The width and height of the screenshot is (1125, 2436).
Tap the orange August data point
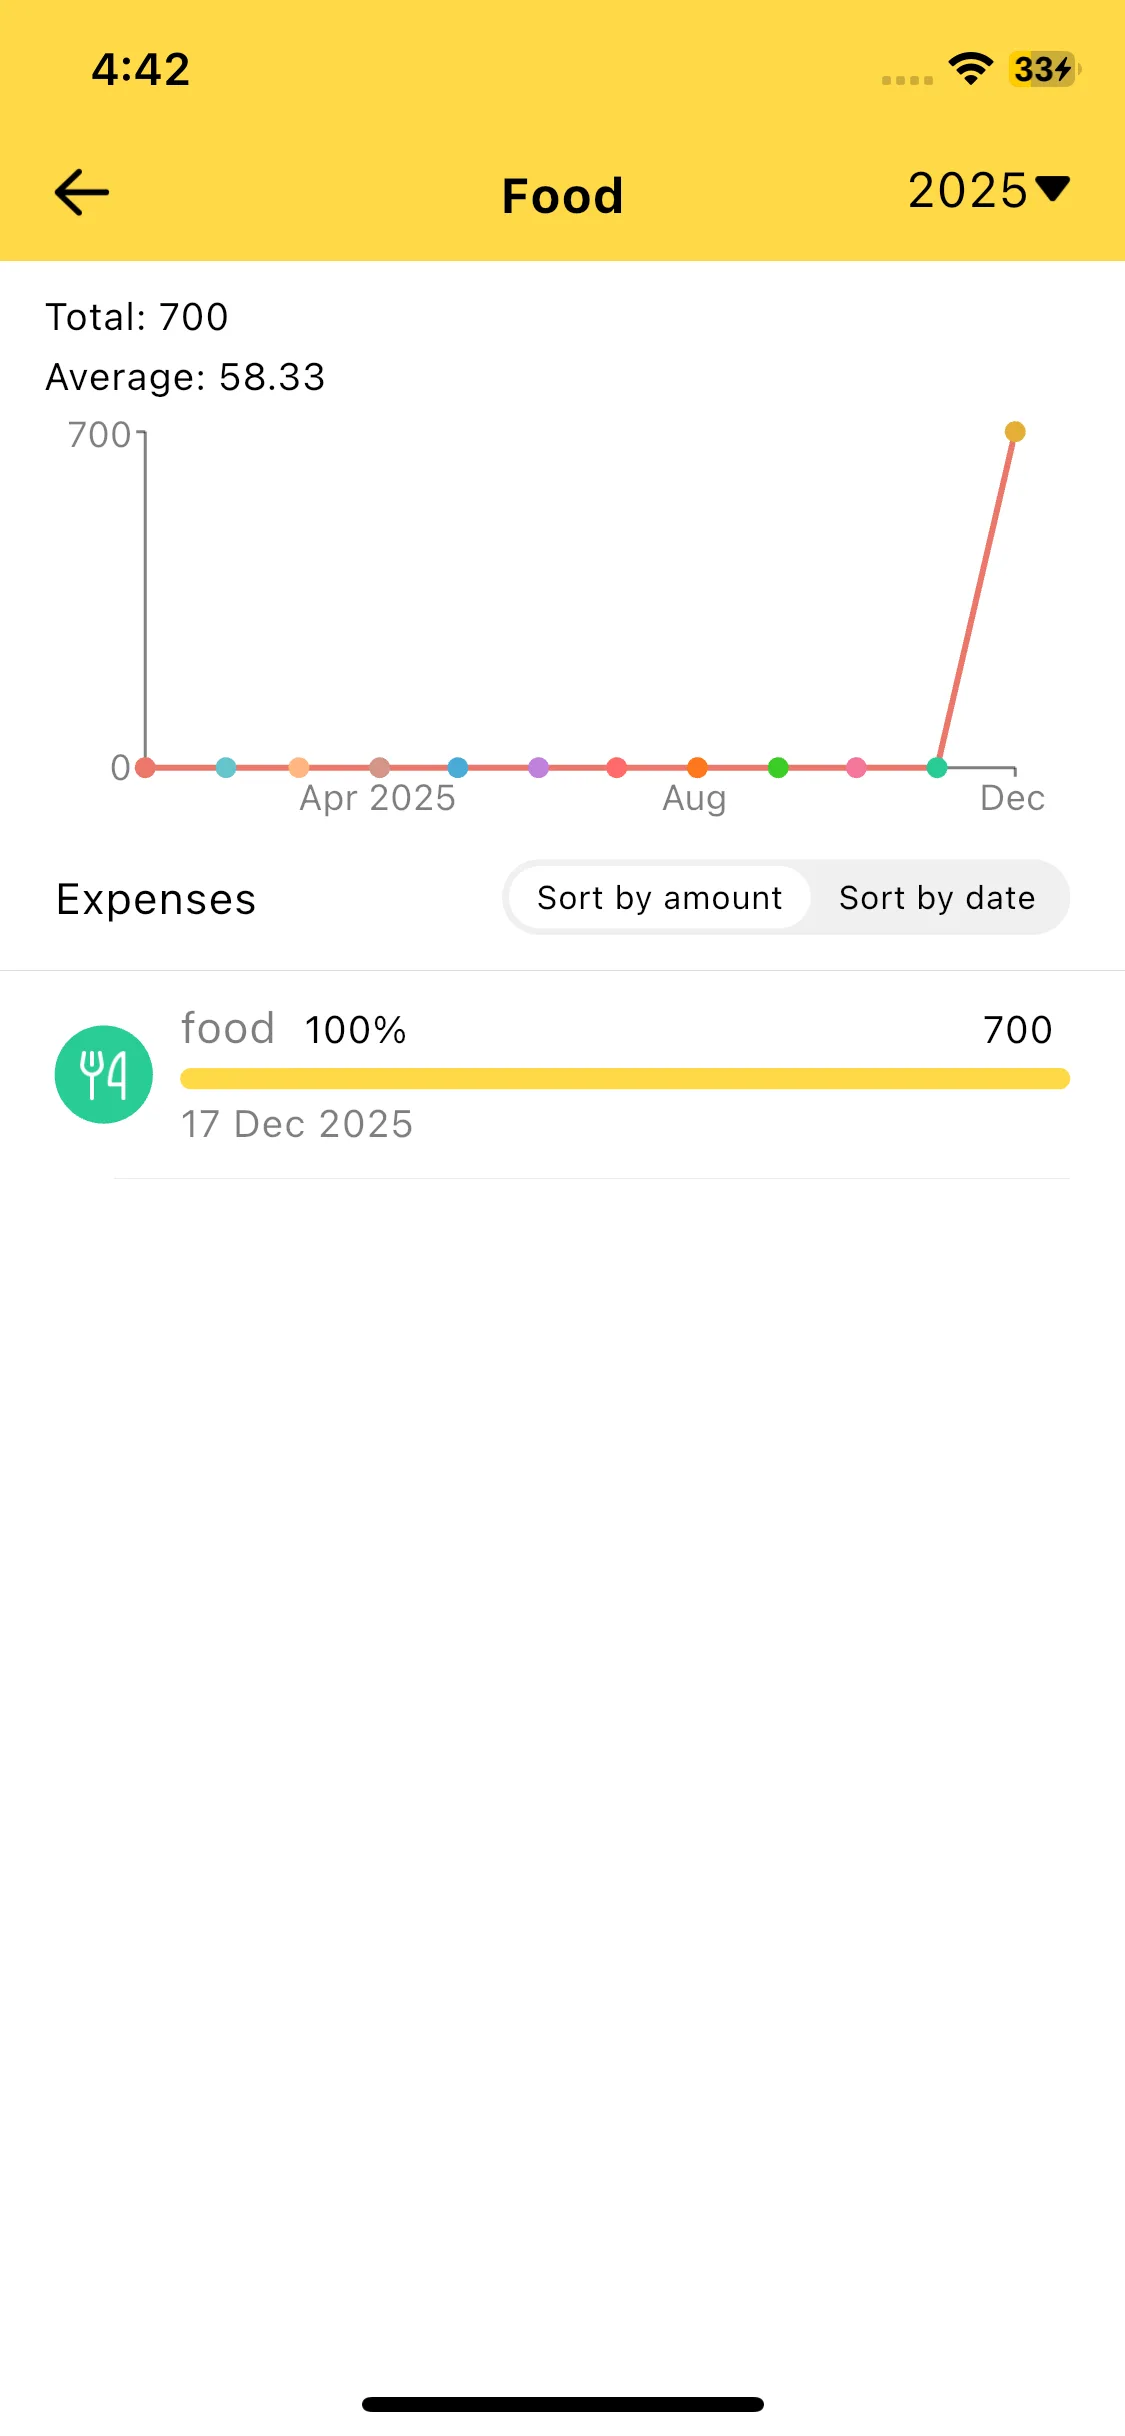[x=697, y=767]
